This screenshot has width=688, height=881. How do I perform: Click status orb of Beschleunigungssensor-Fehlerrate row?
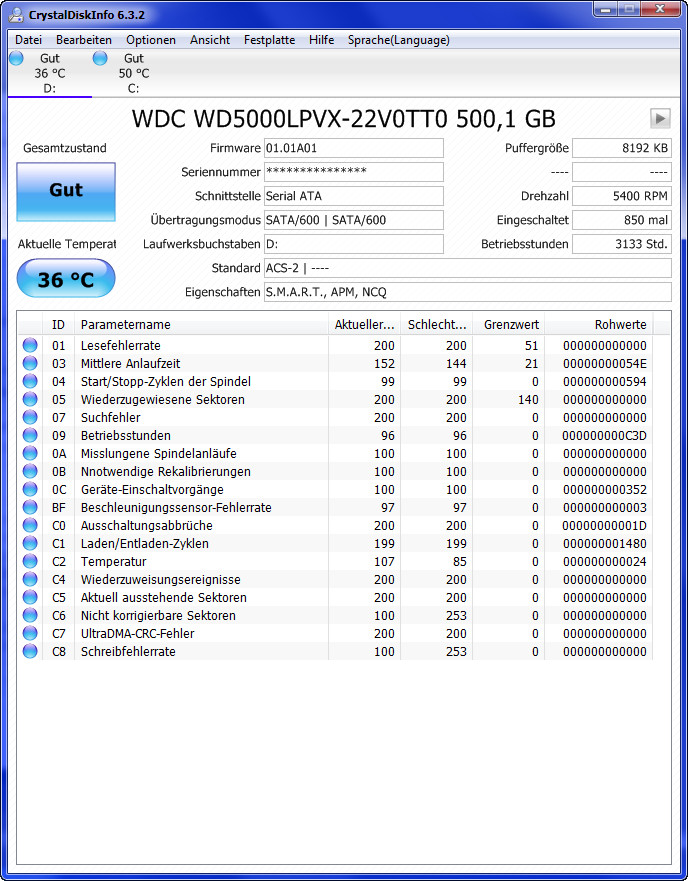coord(30,507)
